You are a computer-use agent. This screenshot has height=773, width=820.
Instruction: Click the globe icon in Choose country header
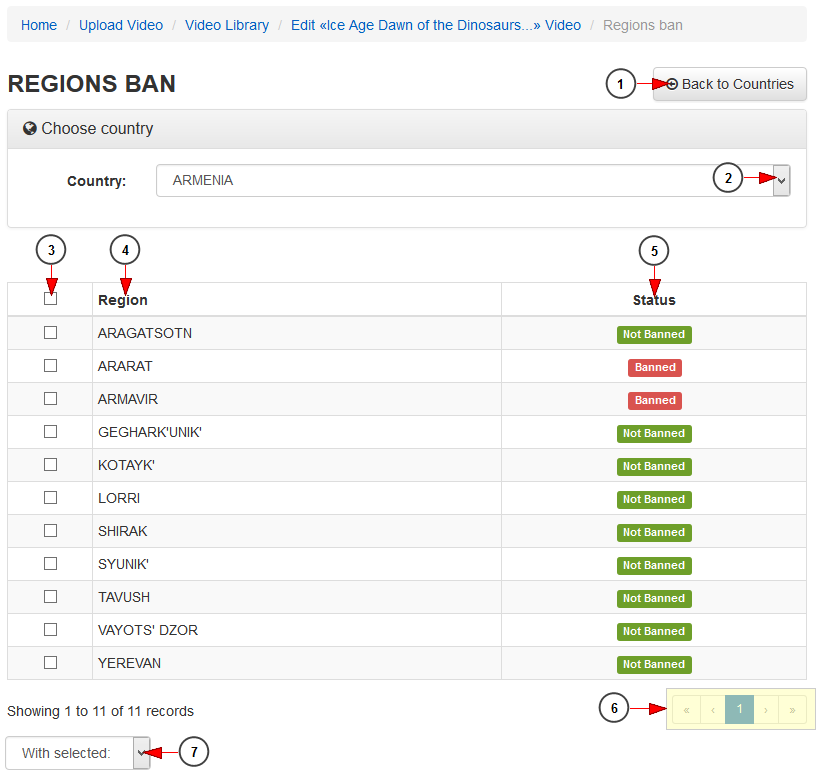(30, 129)
